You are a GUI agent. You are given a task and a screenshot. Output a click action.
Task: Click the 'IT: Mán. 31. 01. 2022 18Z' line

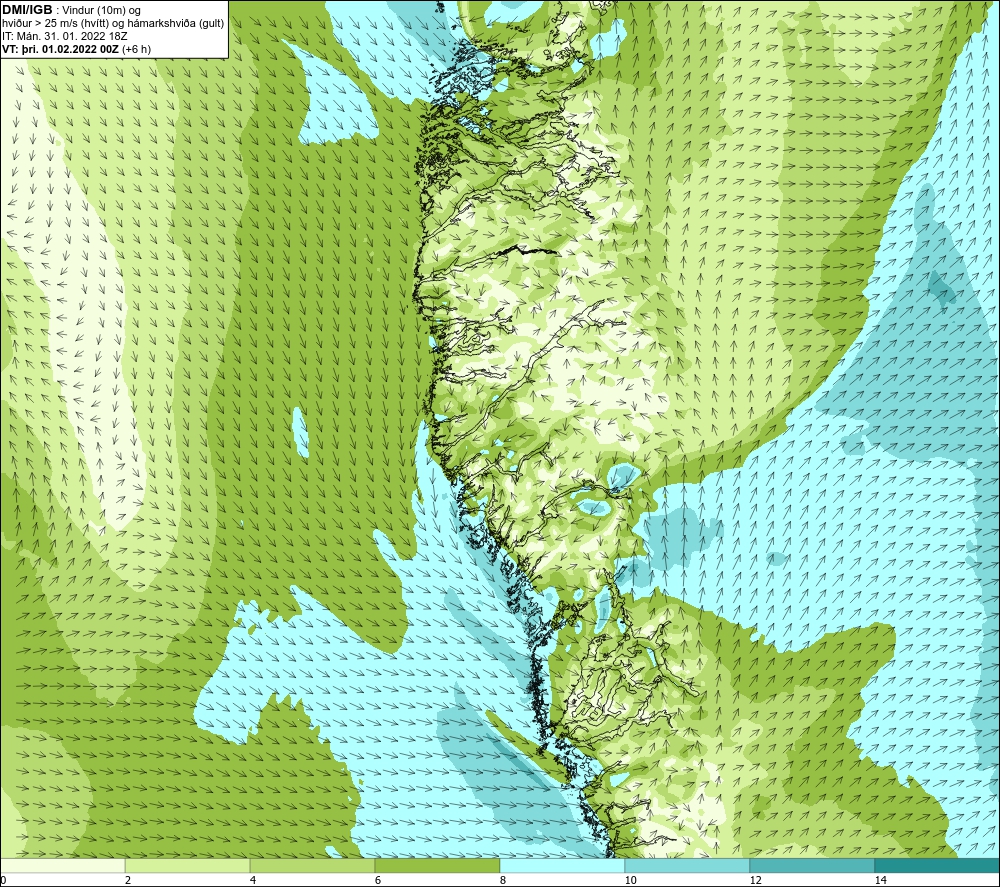pos(64,36)
